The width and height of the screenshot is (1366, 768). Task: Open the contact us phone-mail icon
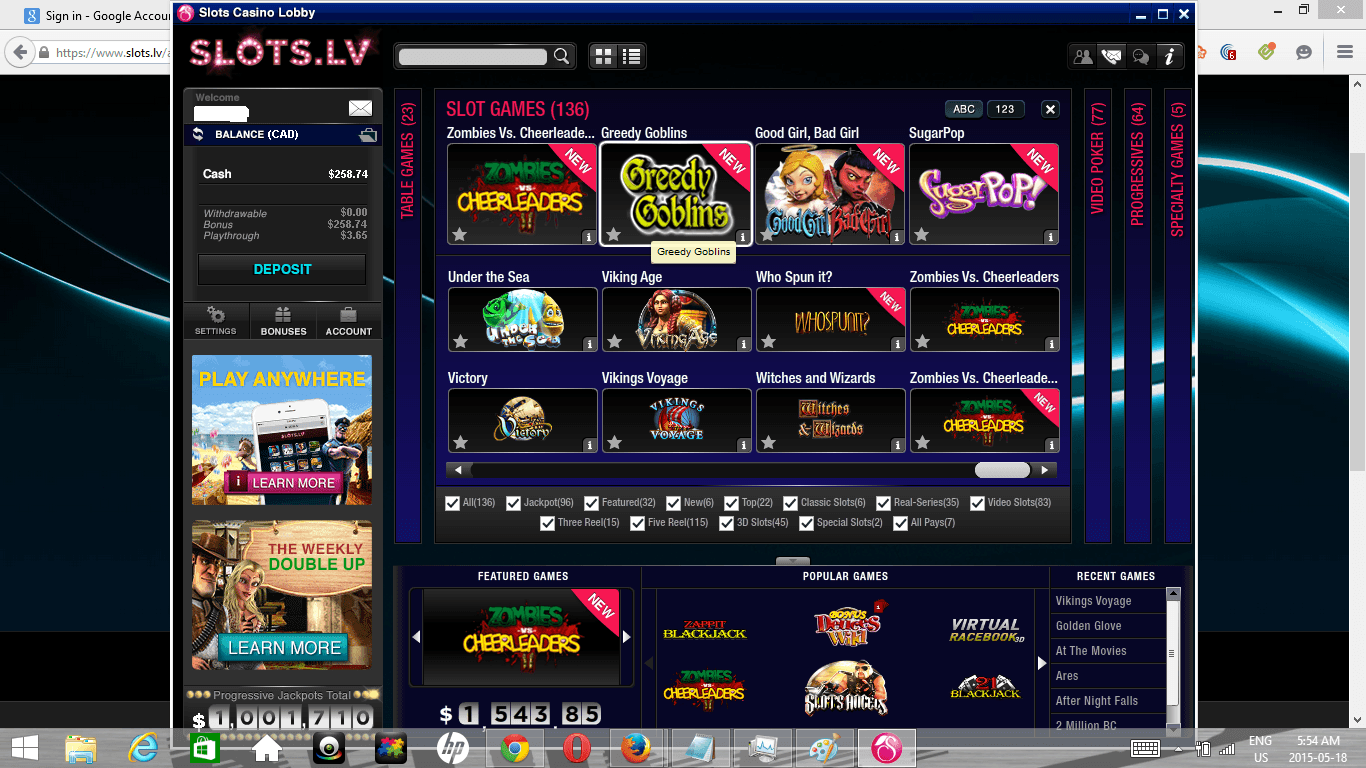[1111, 56]
